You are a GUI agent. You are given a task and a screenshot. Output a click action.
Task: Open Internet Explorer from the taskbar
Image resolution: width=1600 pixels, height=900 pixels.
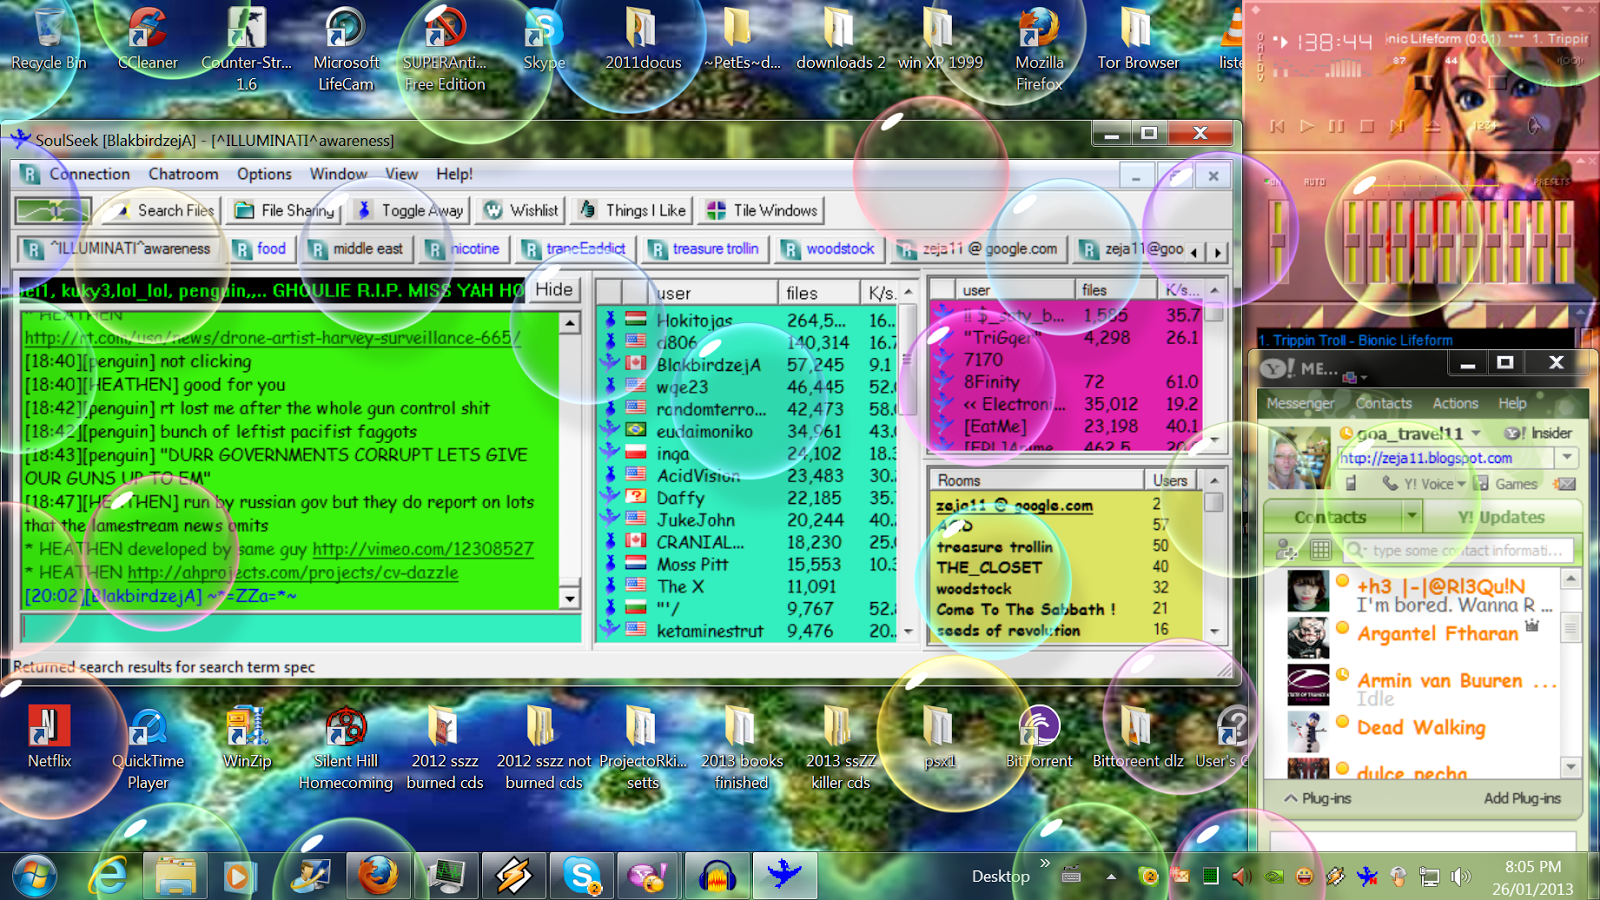click(x=108, y=876)
